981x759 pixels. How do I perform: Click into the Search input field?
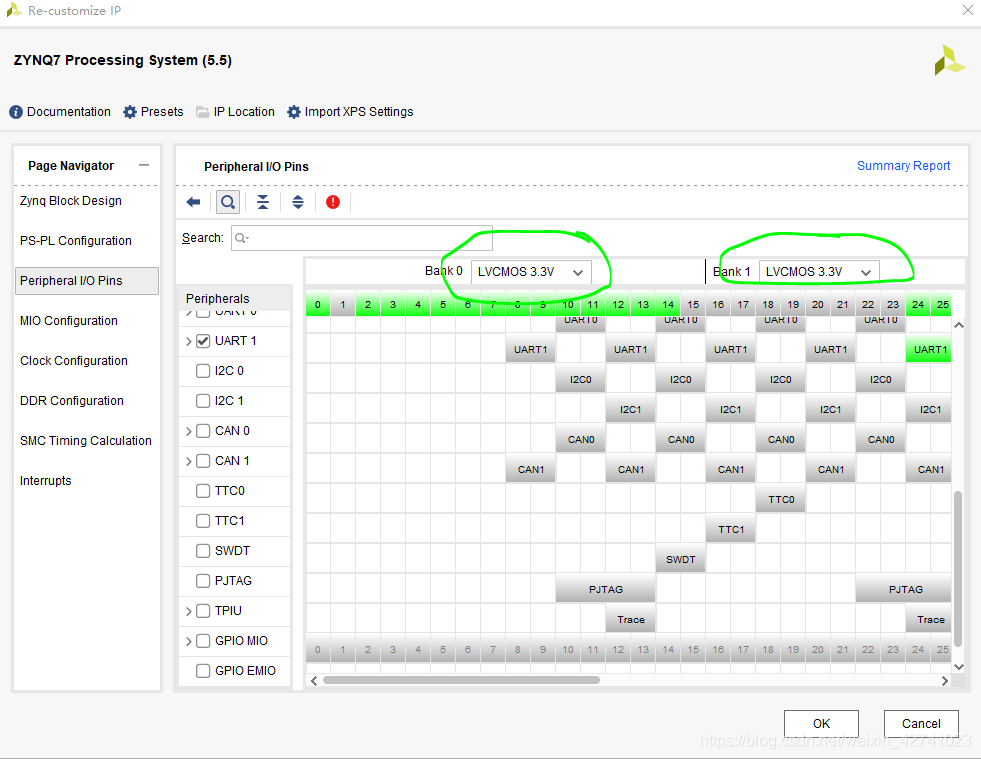(x=362, y=238)
